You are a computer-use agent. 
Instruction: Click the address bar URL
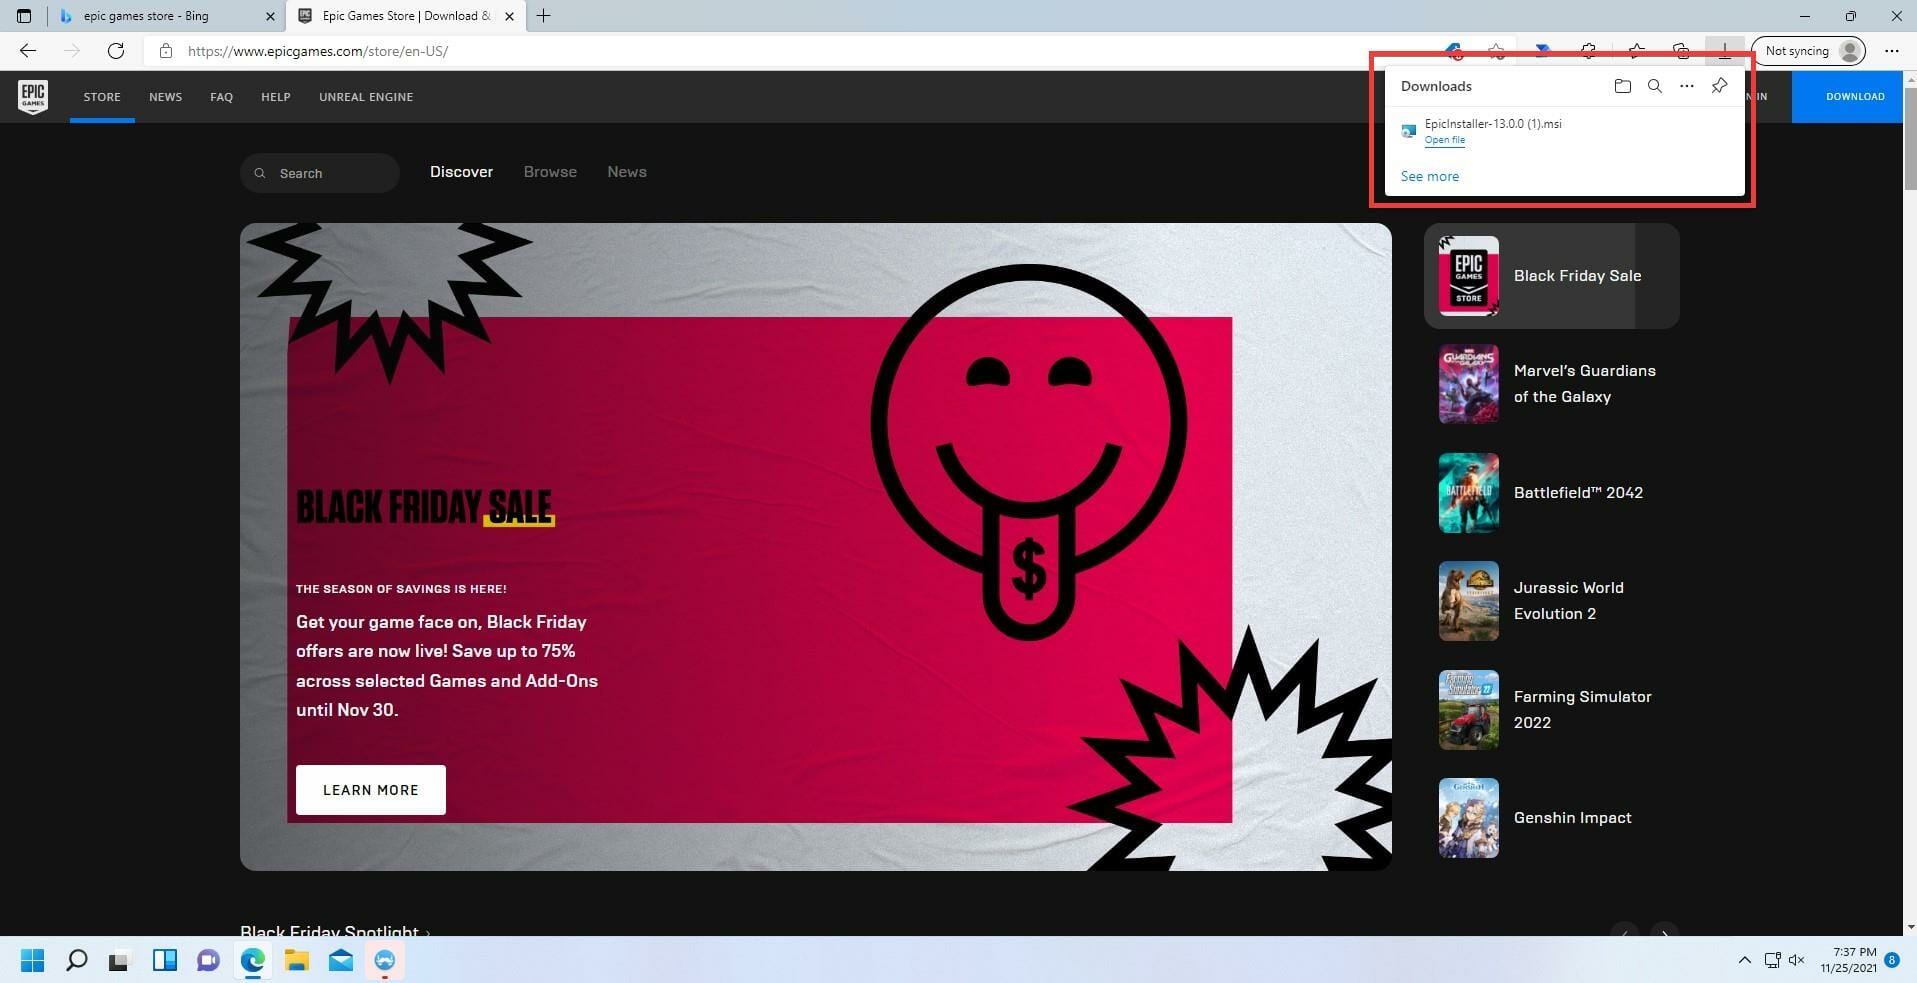[x=317, y=51]
